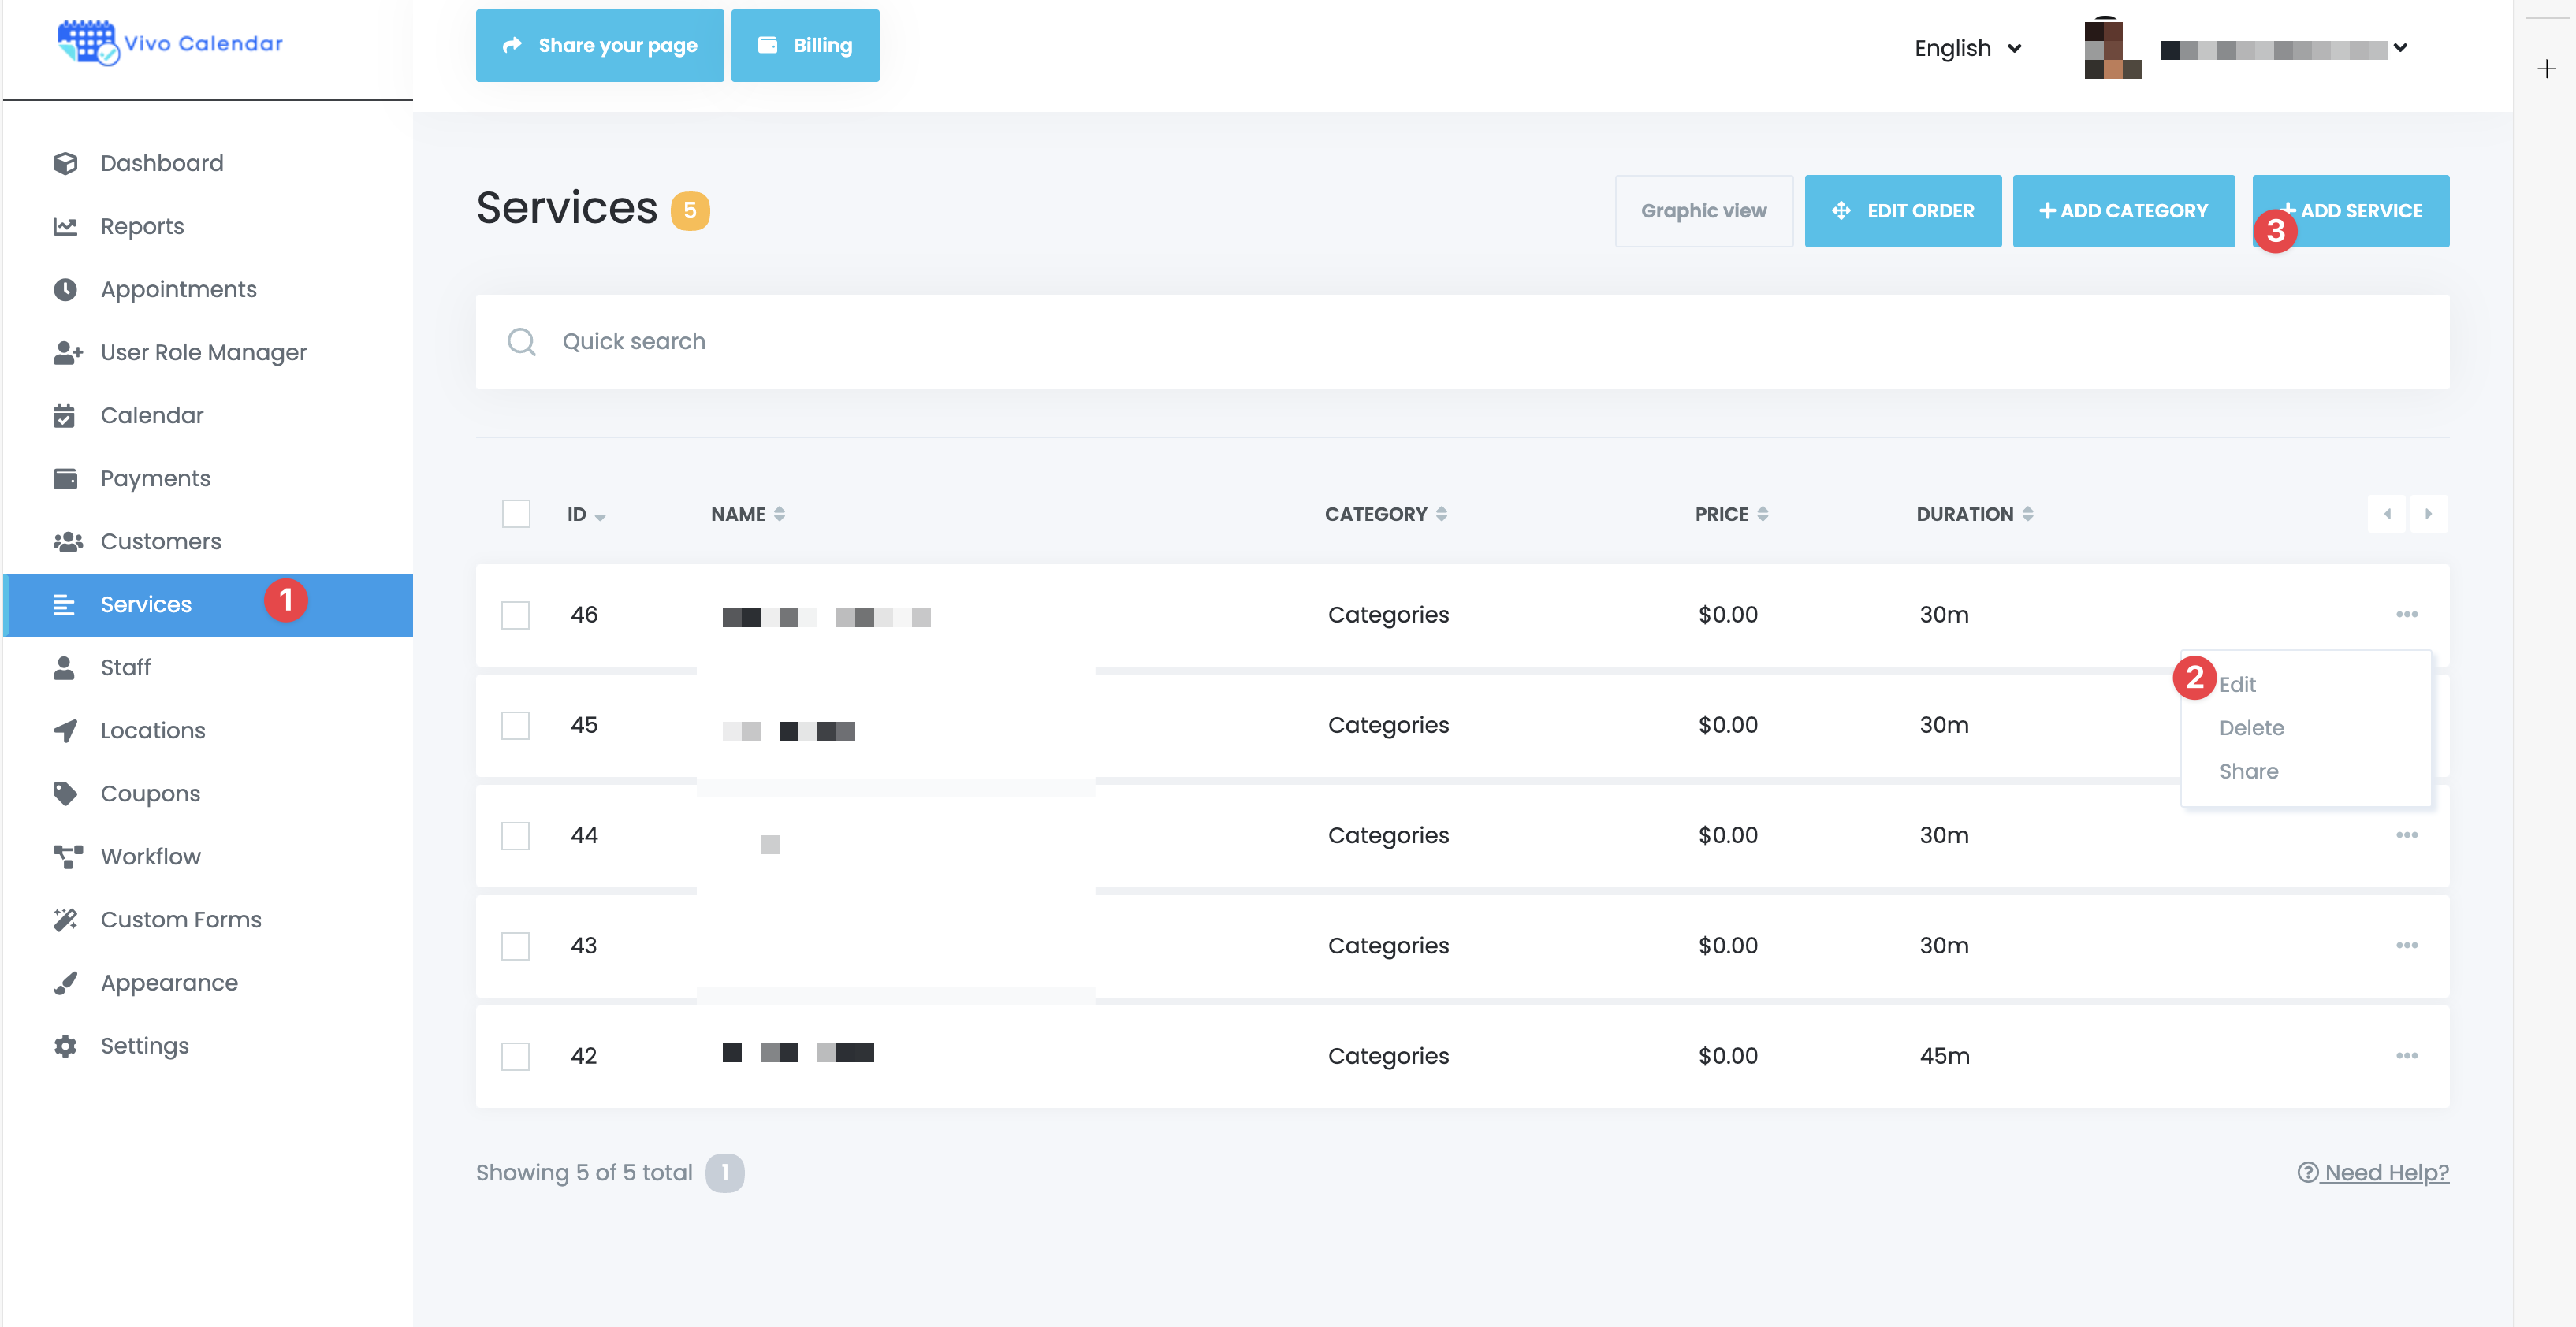Screen dimensions: 2576x1327
Task: Click the Appointments clock icon
Action: point(65,289)
